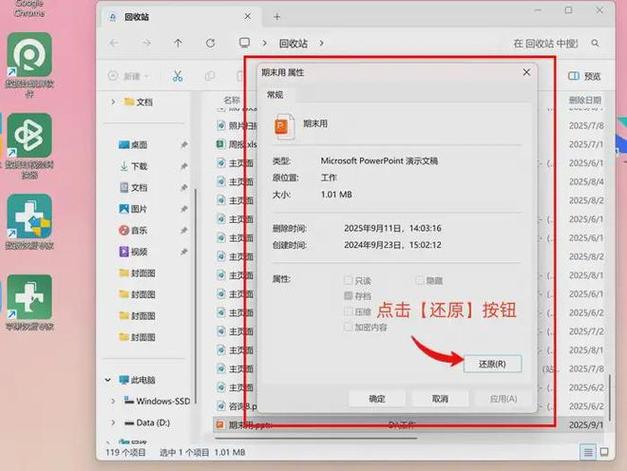Toggle the 压缩 checkbox
The image size is (627, 471).
click(348, 311)
